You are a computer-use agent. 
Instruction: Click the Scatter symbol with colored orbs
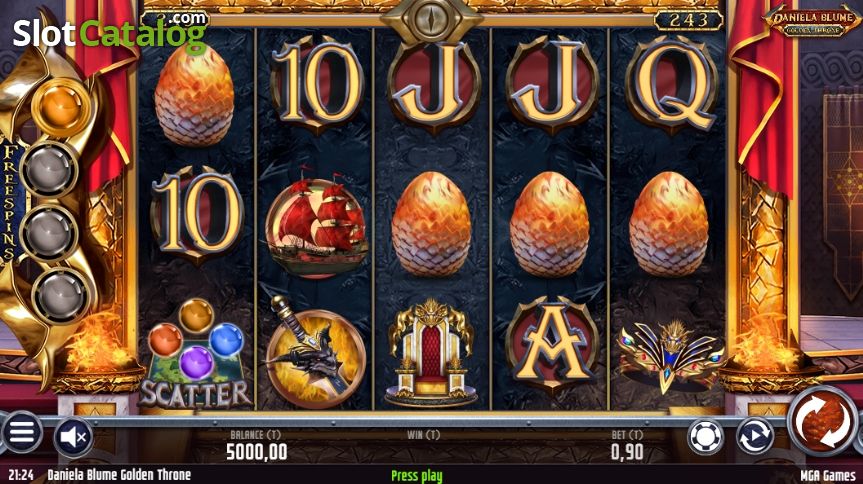(x=195, y=354)
